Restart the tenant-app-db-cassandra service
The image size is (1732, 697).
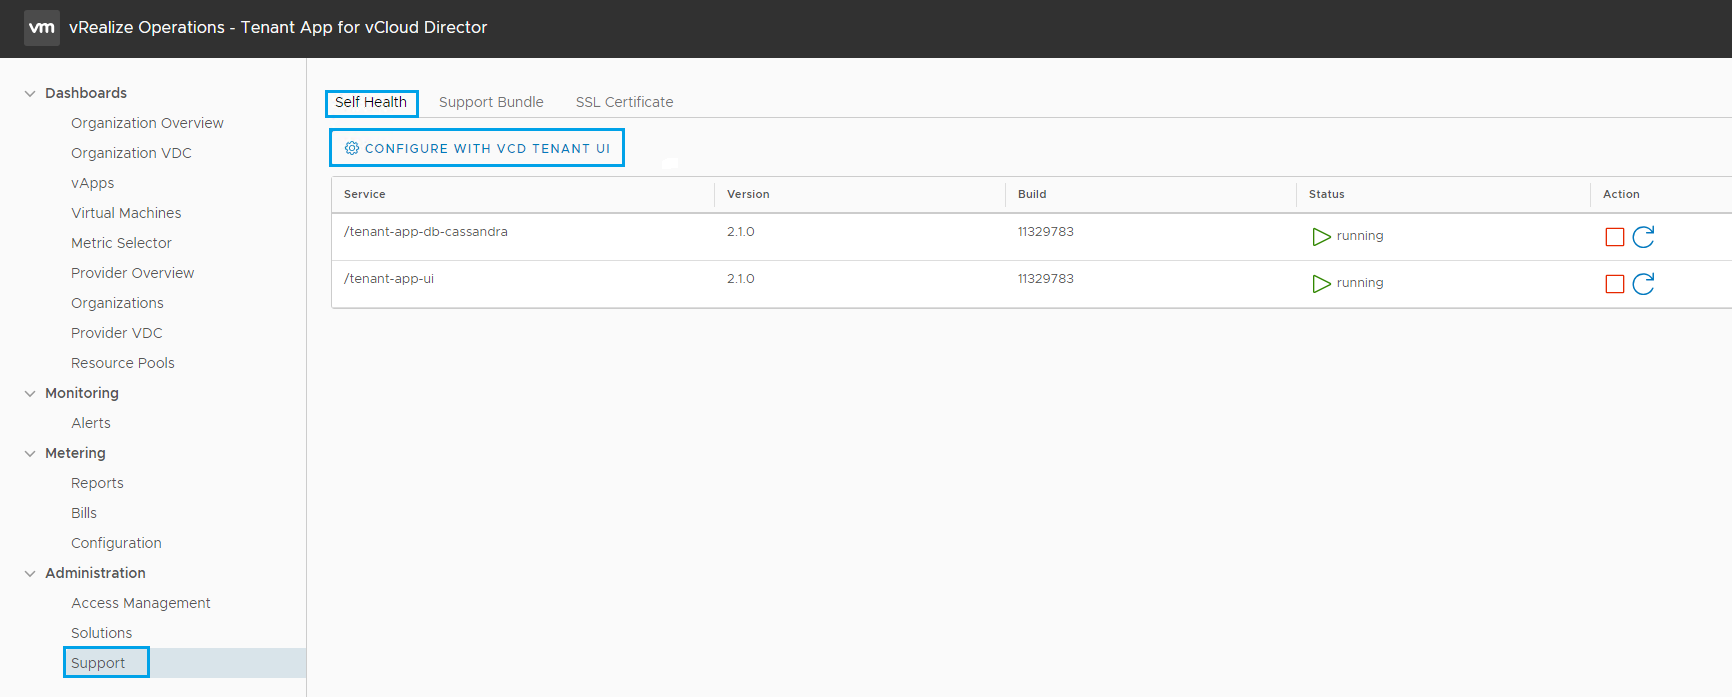pyautogui.click(x=1643, y=237)
